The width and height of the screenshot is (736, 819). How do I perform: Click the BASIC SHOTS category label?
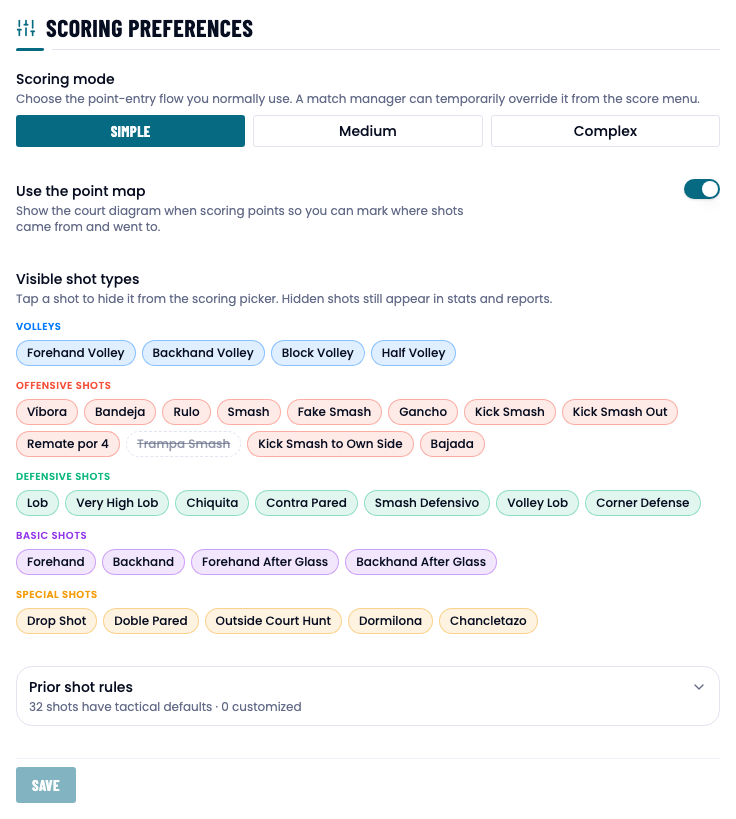coord(51,535)
